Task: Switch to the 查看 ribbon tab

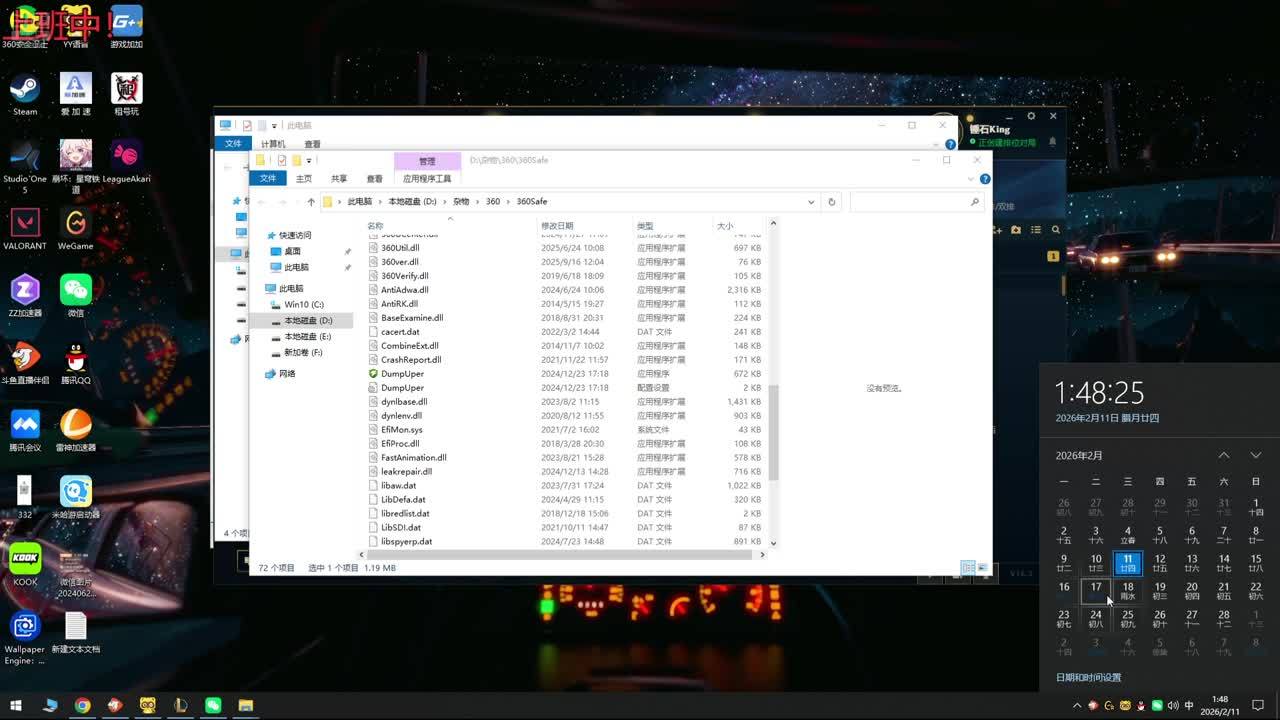Action: click(x=374, y=179)
